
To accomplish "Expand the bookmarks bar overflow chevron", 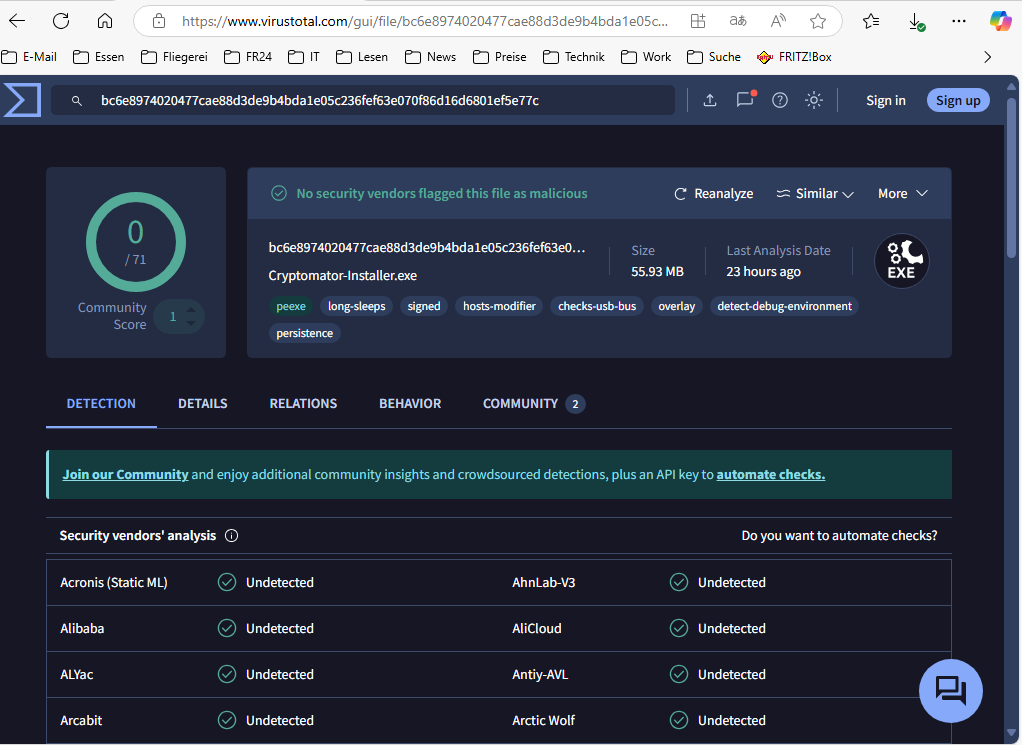I will (988, 57).
